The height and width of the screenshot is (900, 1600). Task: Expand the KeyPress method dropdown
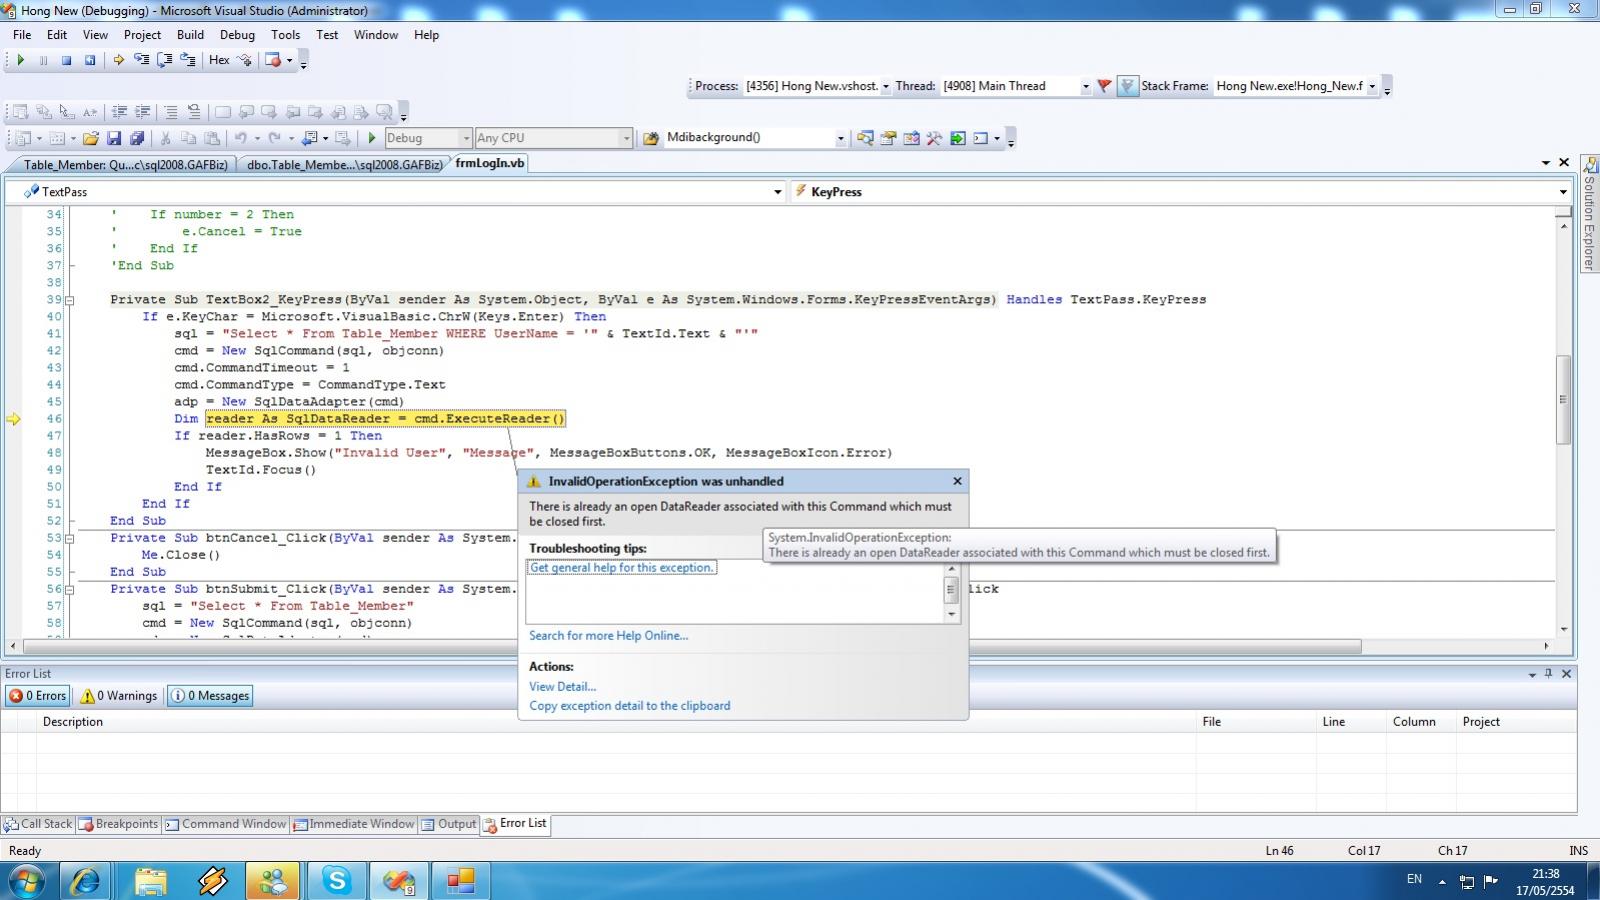coord(1563,192)
